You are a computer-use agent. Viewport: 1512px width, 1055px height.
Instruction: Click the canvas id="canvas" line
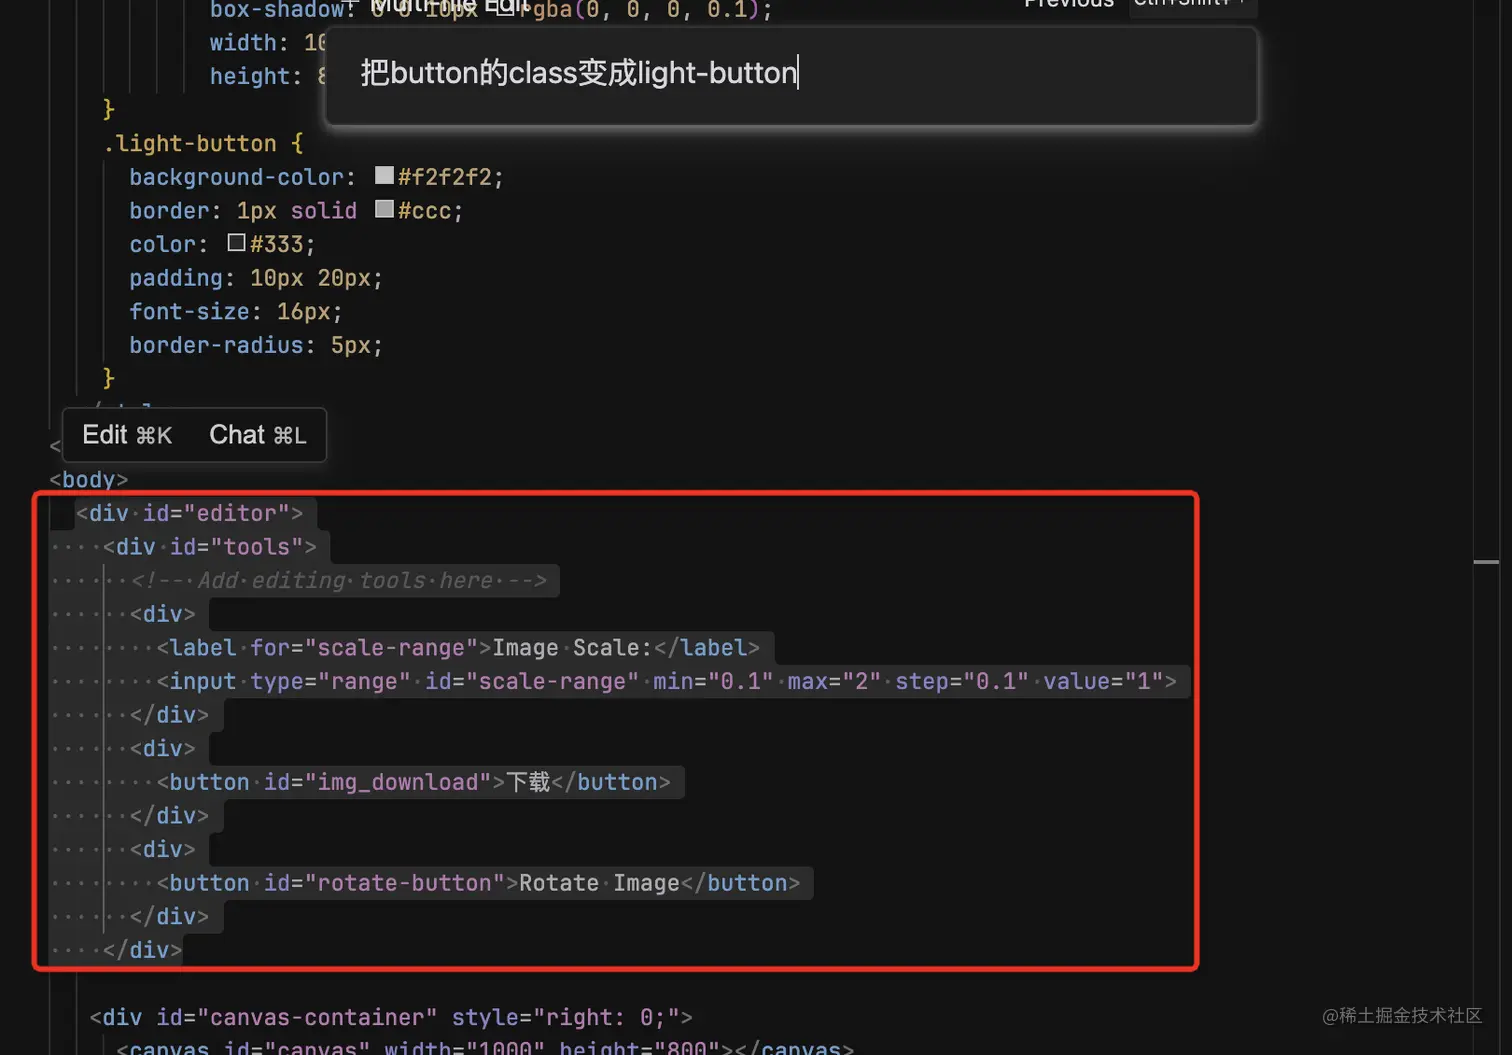pyautogui.click(x=485, y=1047)
